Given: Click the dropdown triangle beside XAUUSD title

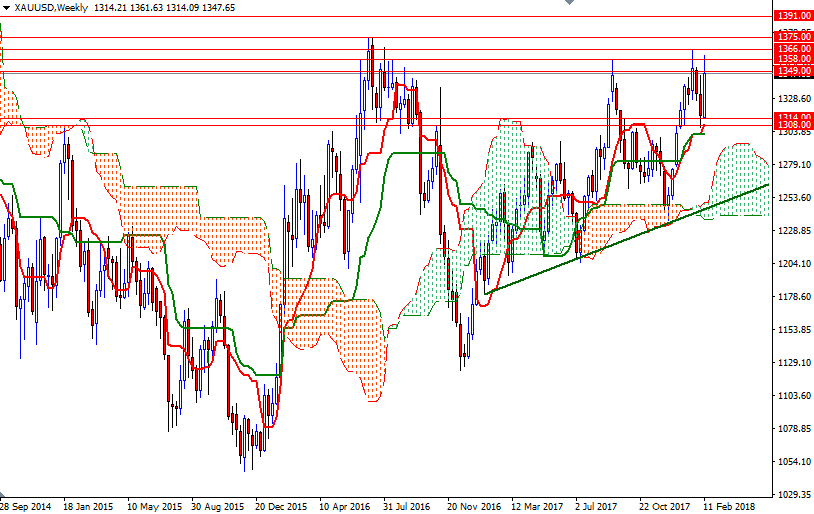Looking at the screenshot, I should [6, 8].
